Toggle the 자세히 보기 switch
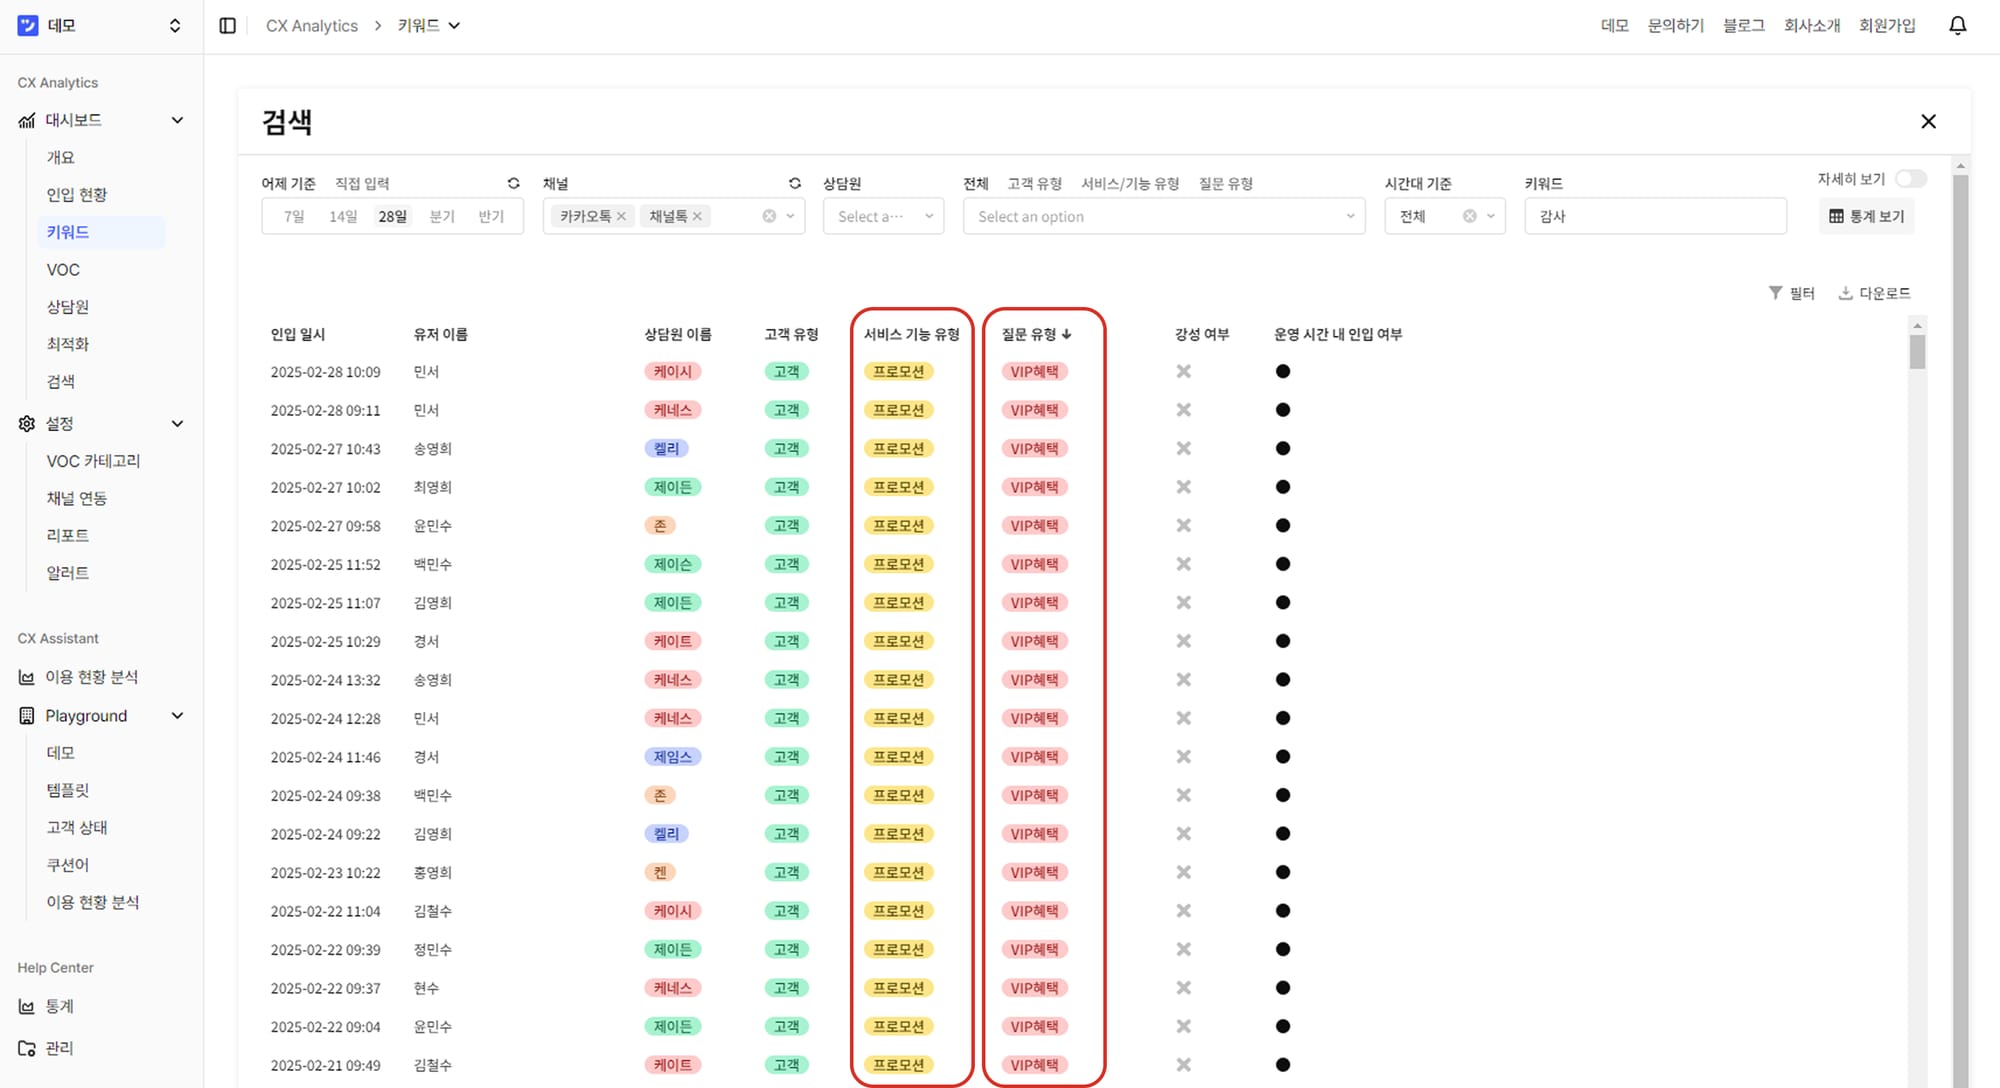 coord(1910,179)
